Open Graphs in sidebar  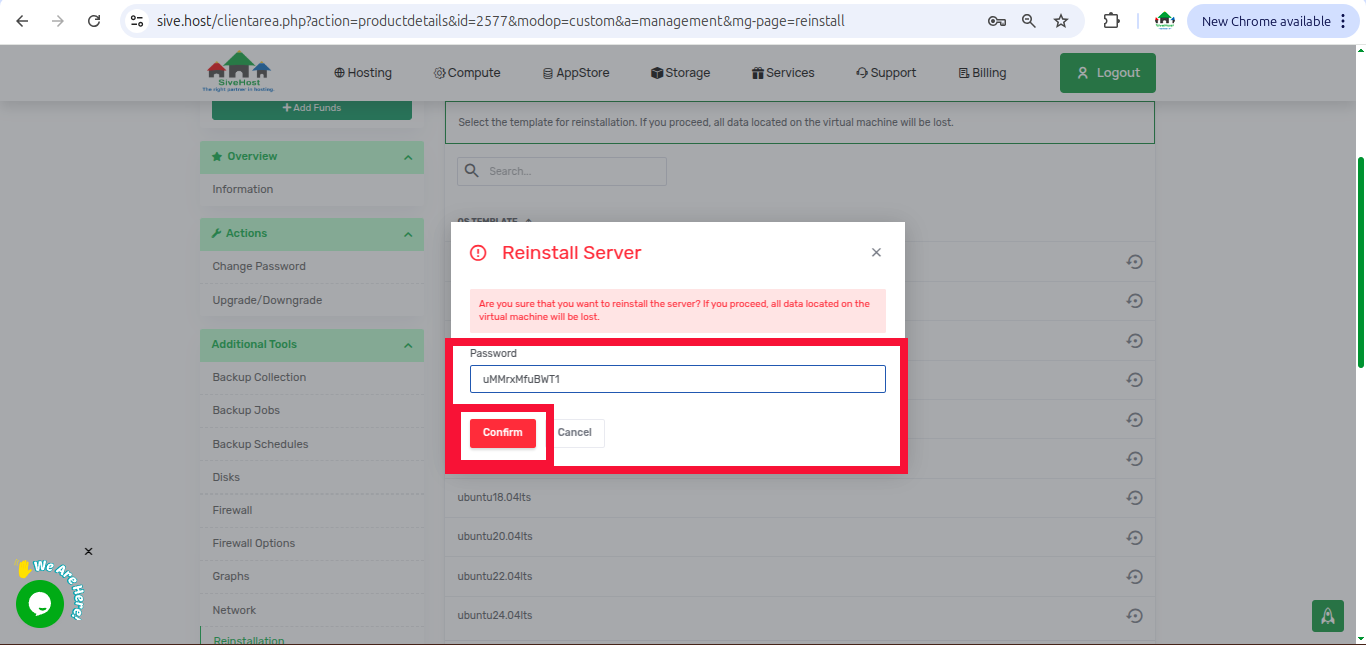[231, 576]
